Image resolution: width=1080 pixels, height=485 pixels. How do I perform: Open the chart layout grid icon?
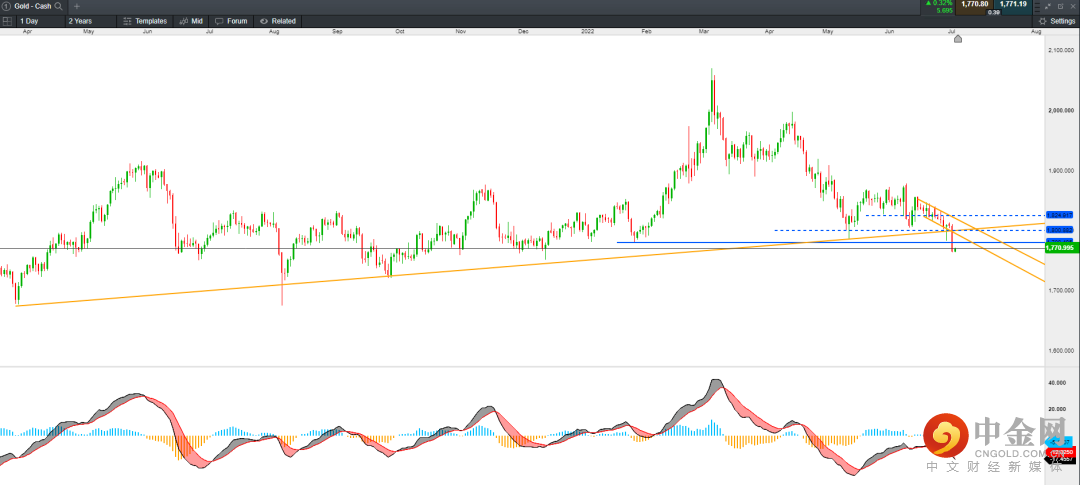click(x=7, y=21)
